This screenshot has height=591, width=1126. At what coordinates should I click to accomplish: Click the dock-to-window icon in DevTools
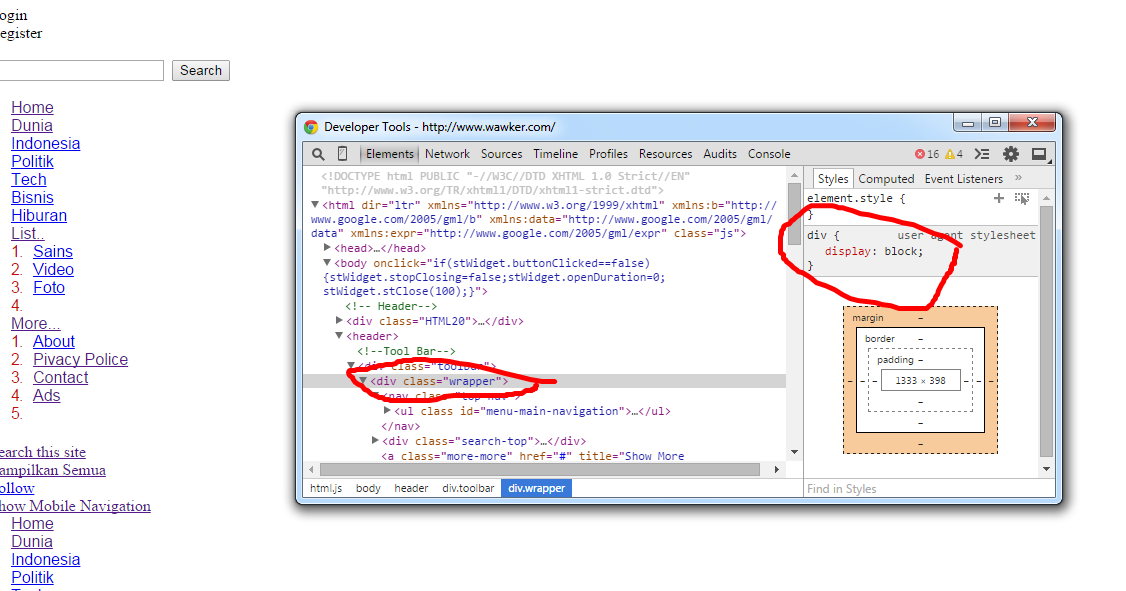(x=1039, y=154)
